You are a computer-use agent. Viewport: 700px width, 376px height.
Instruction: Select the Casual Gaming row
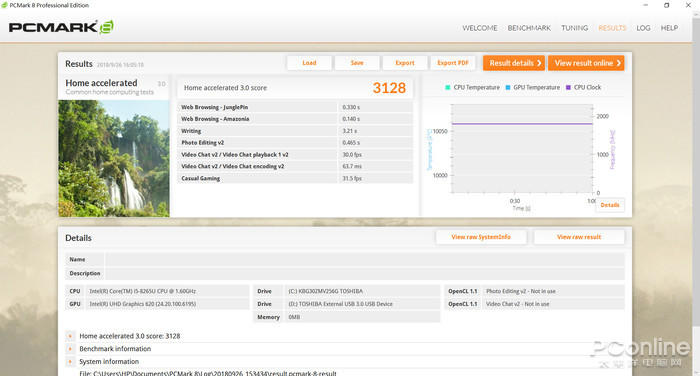(x=295, y=178)
